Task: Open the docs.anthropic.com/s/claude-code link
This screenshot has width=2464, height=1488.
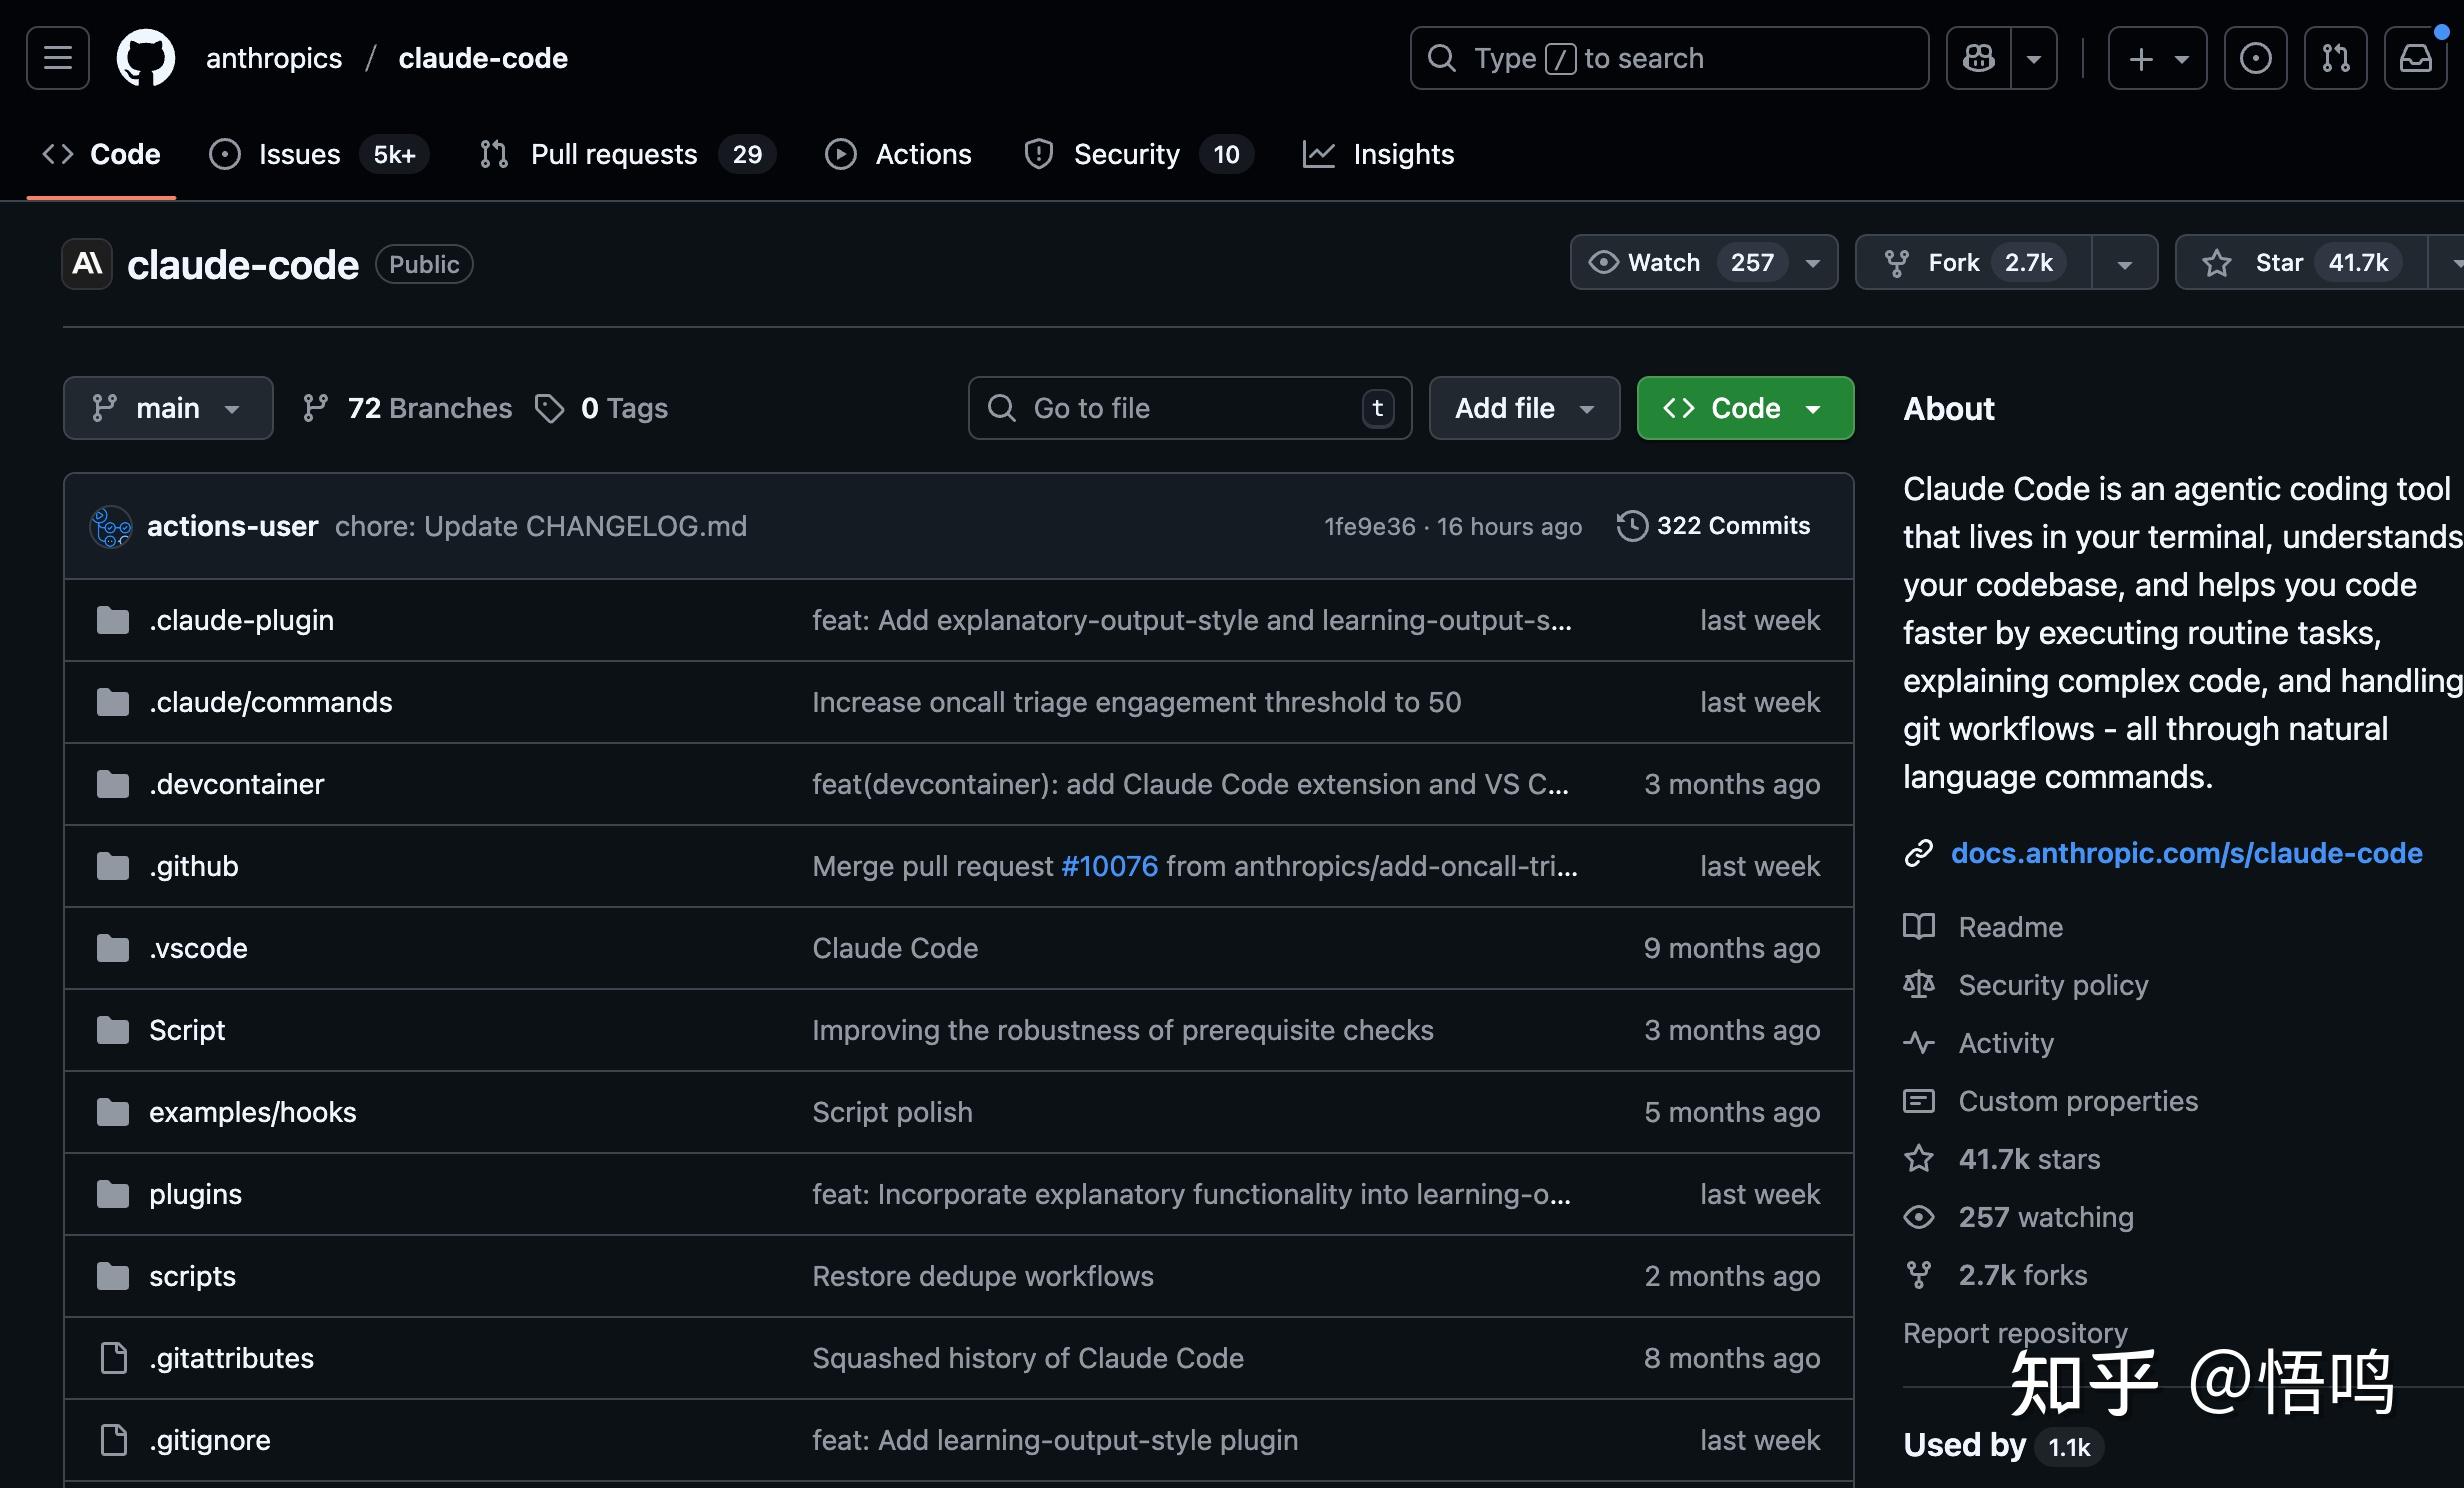Action: point(2186,853)
